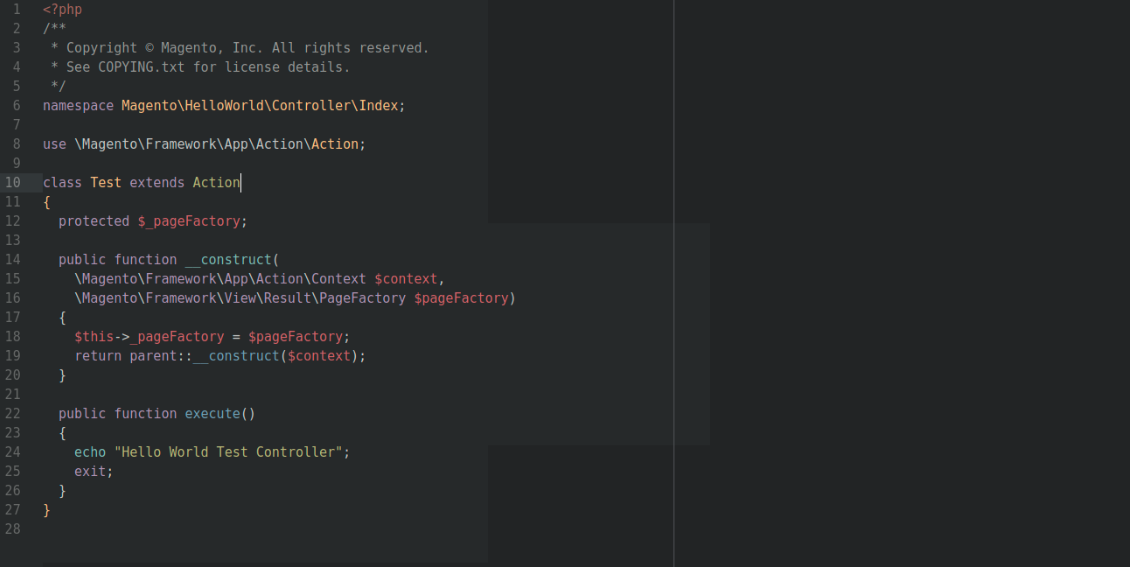Click the "use" keyword on line 8
The height and width of the screenshot is (567, 1130).
click(55, 144)
